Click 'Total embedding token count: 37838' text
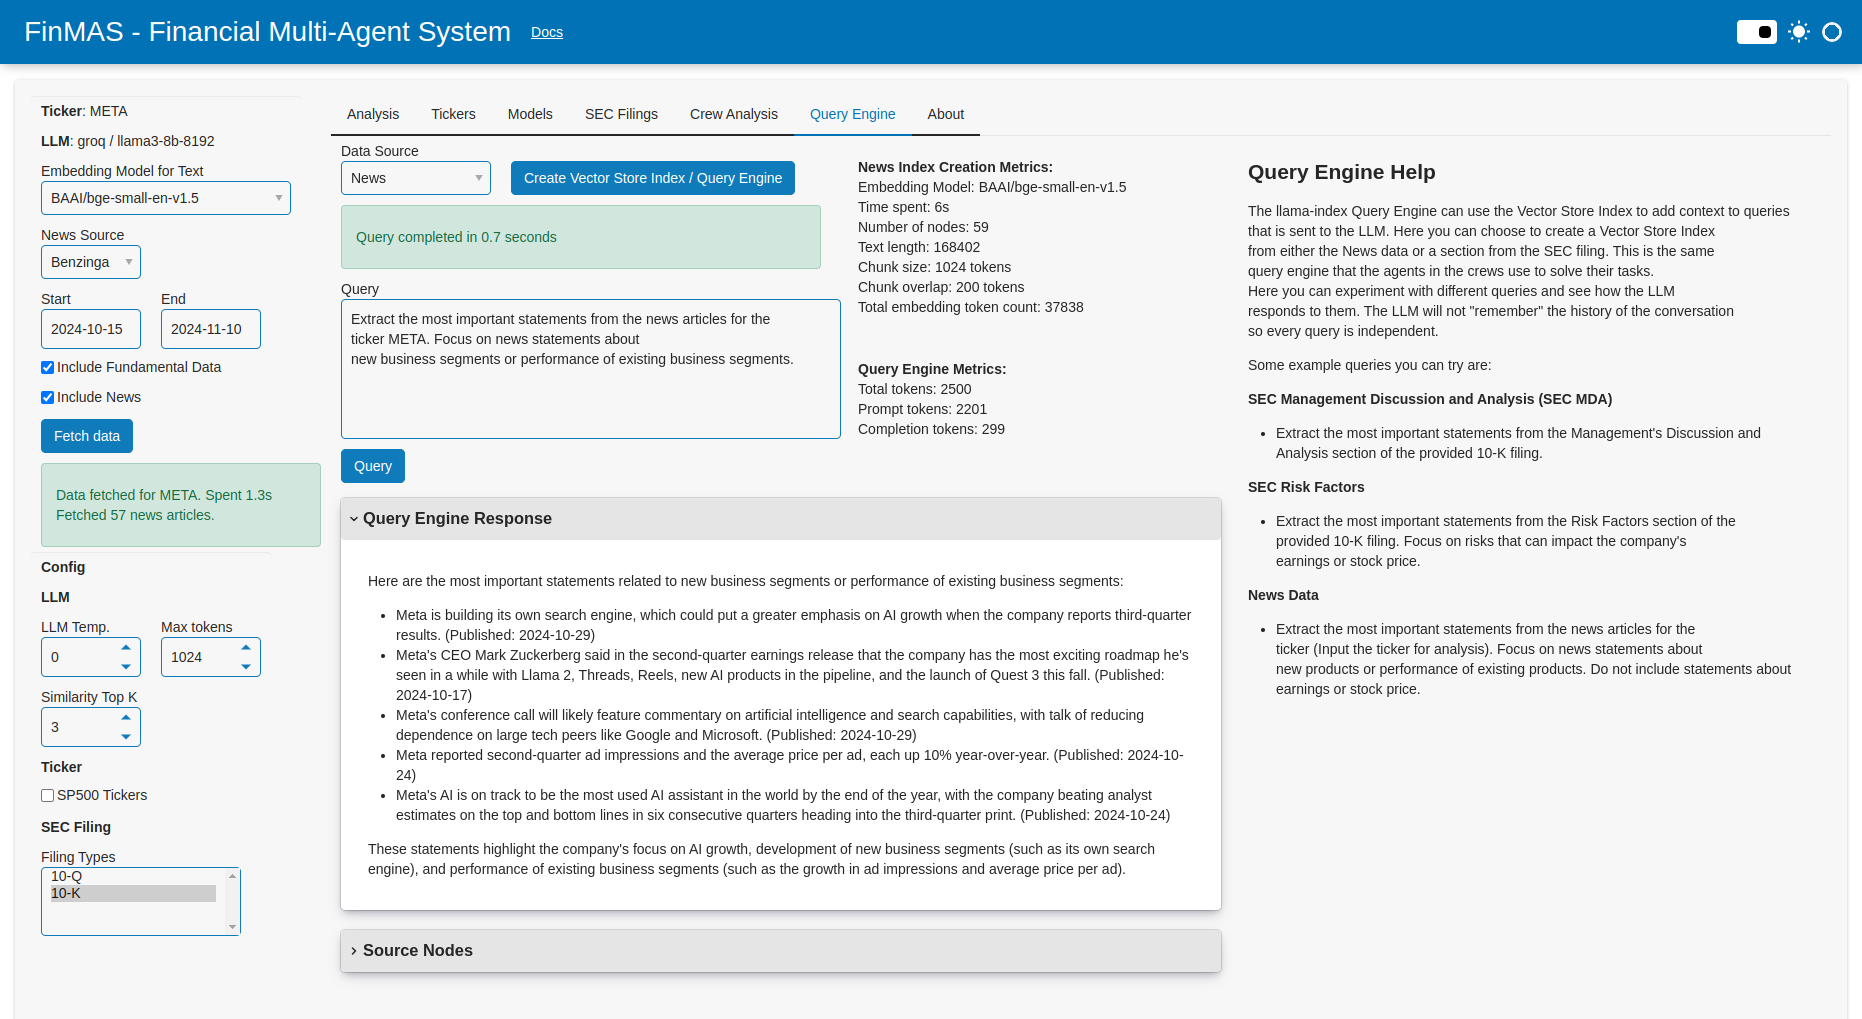 point(970,307)
